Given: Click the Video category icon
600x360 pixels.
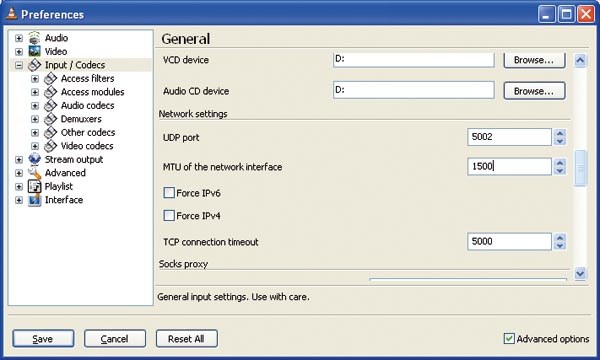Looking at the screenshot, I should [x=34, y=51].
